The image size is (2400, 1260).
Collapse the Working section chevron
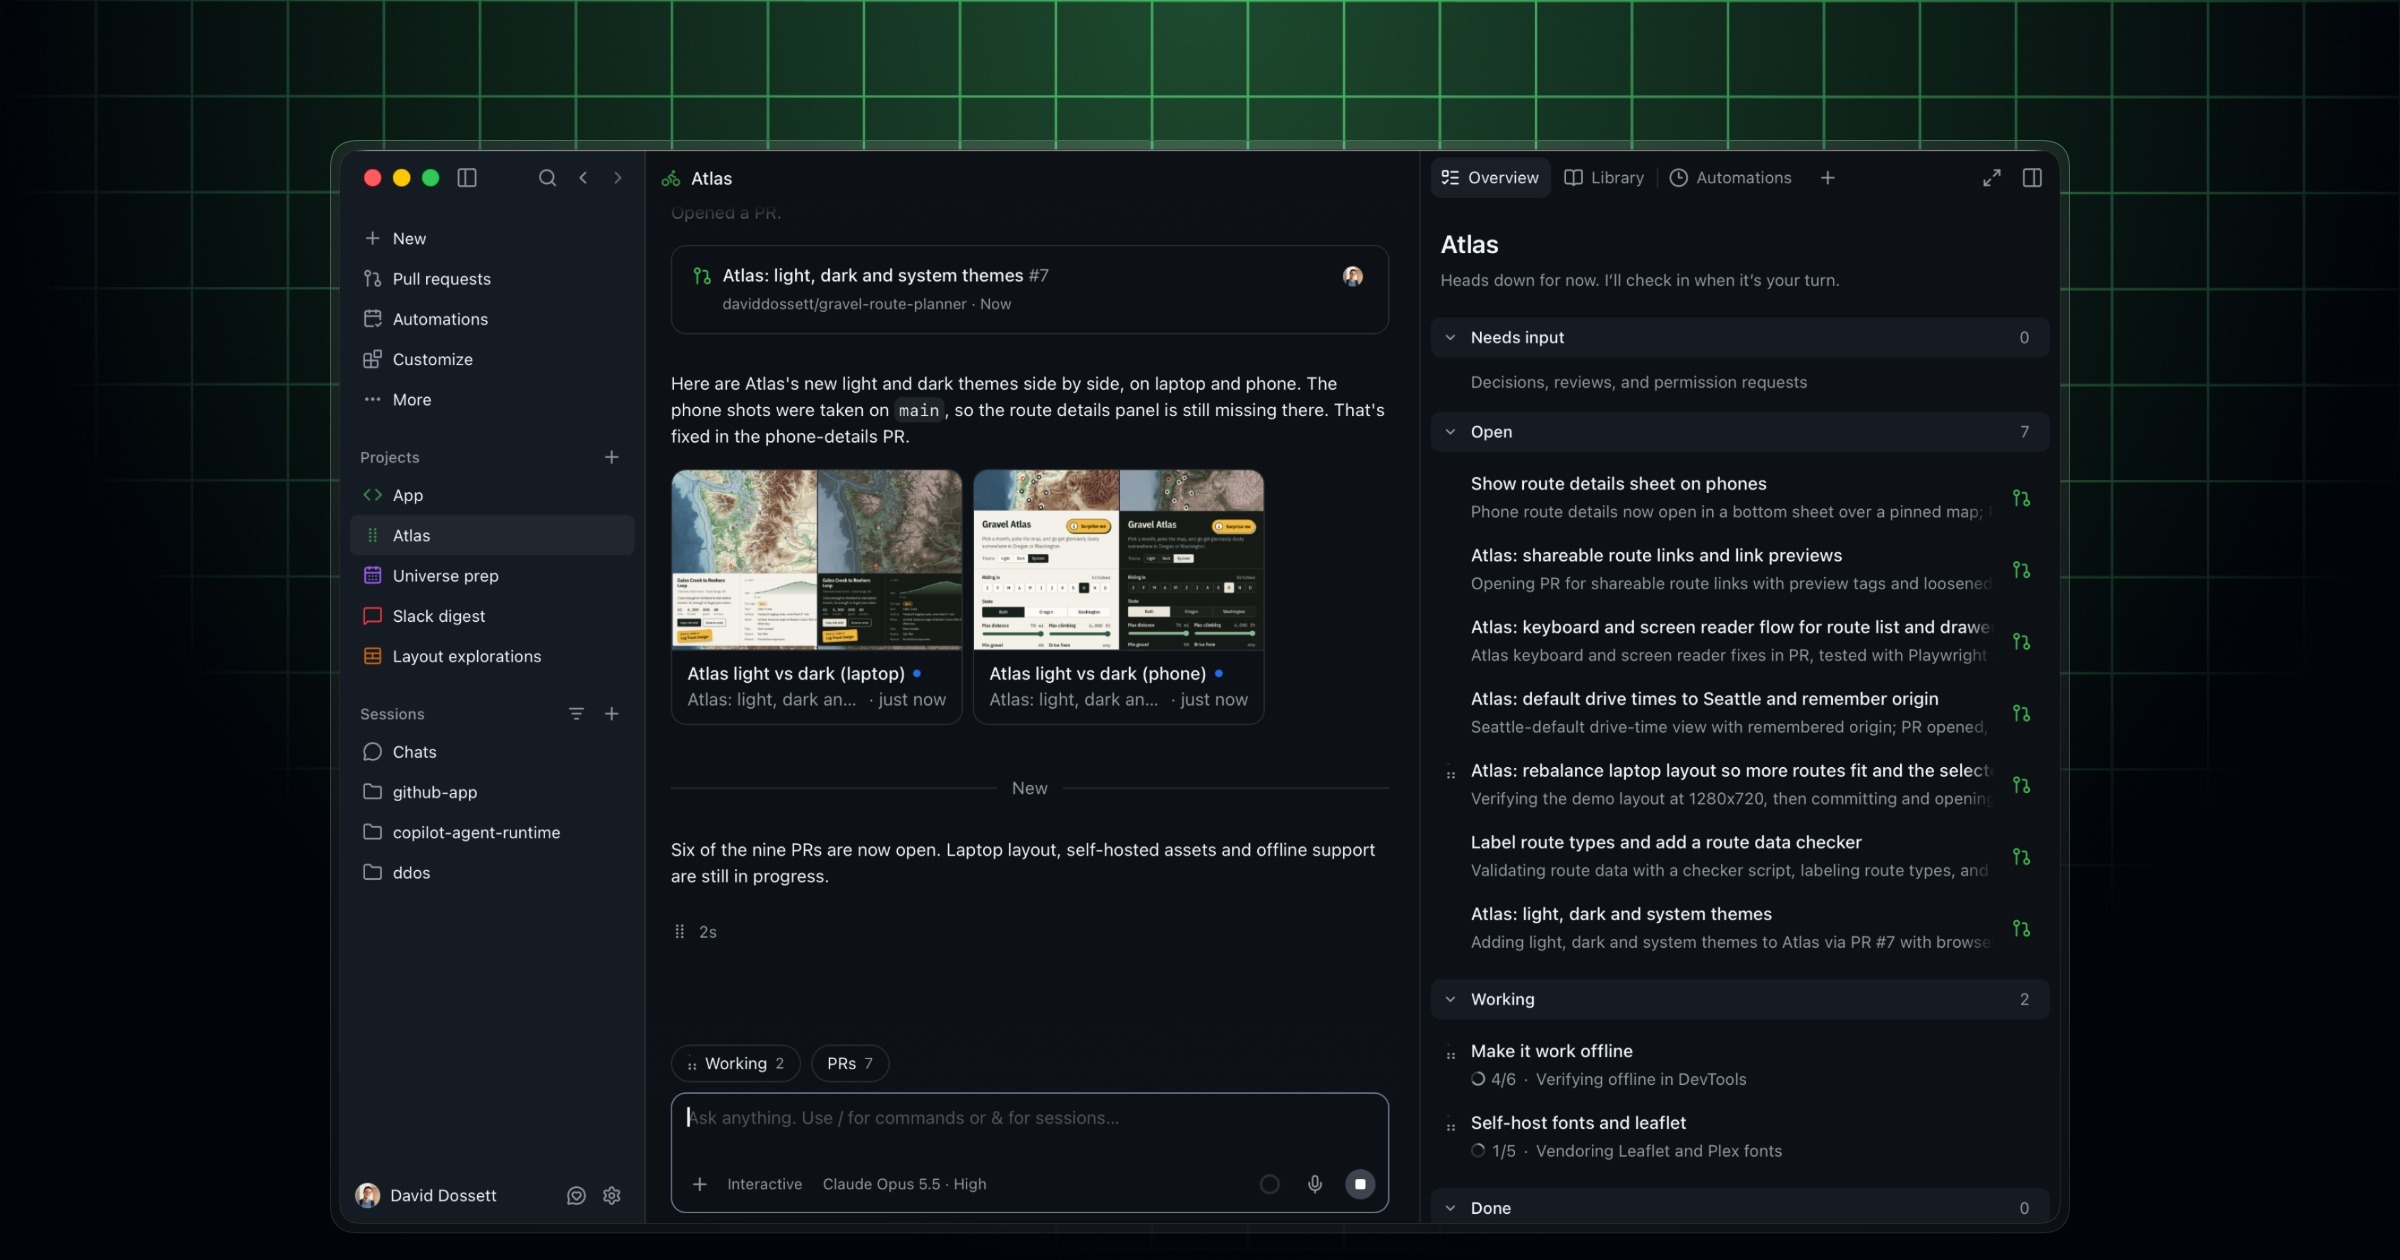[1450, 999]
